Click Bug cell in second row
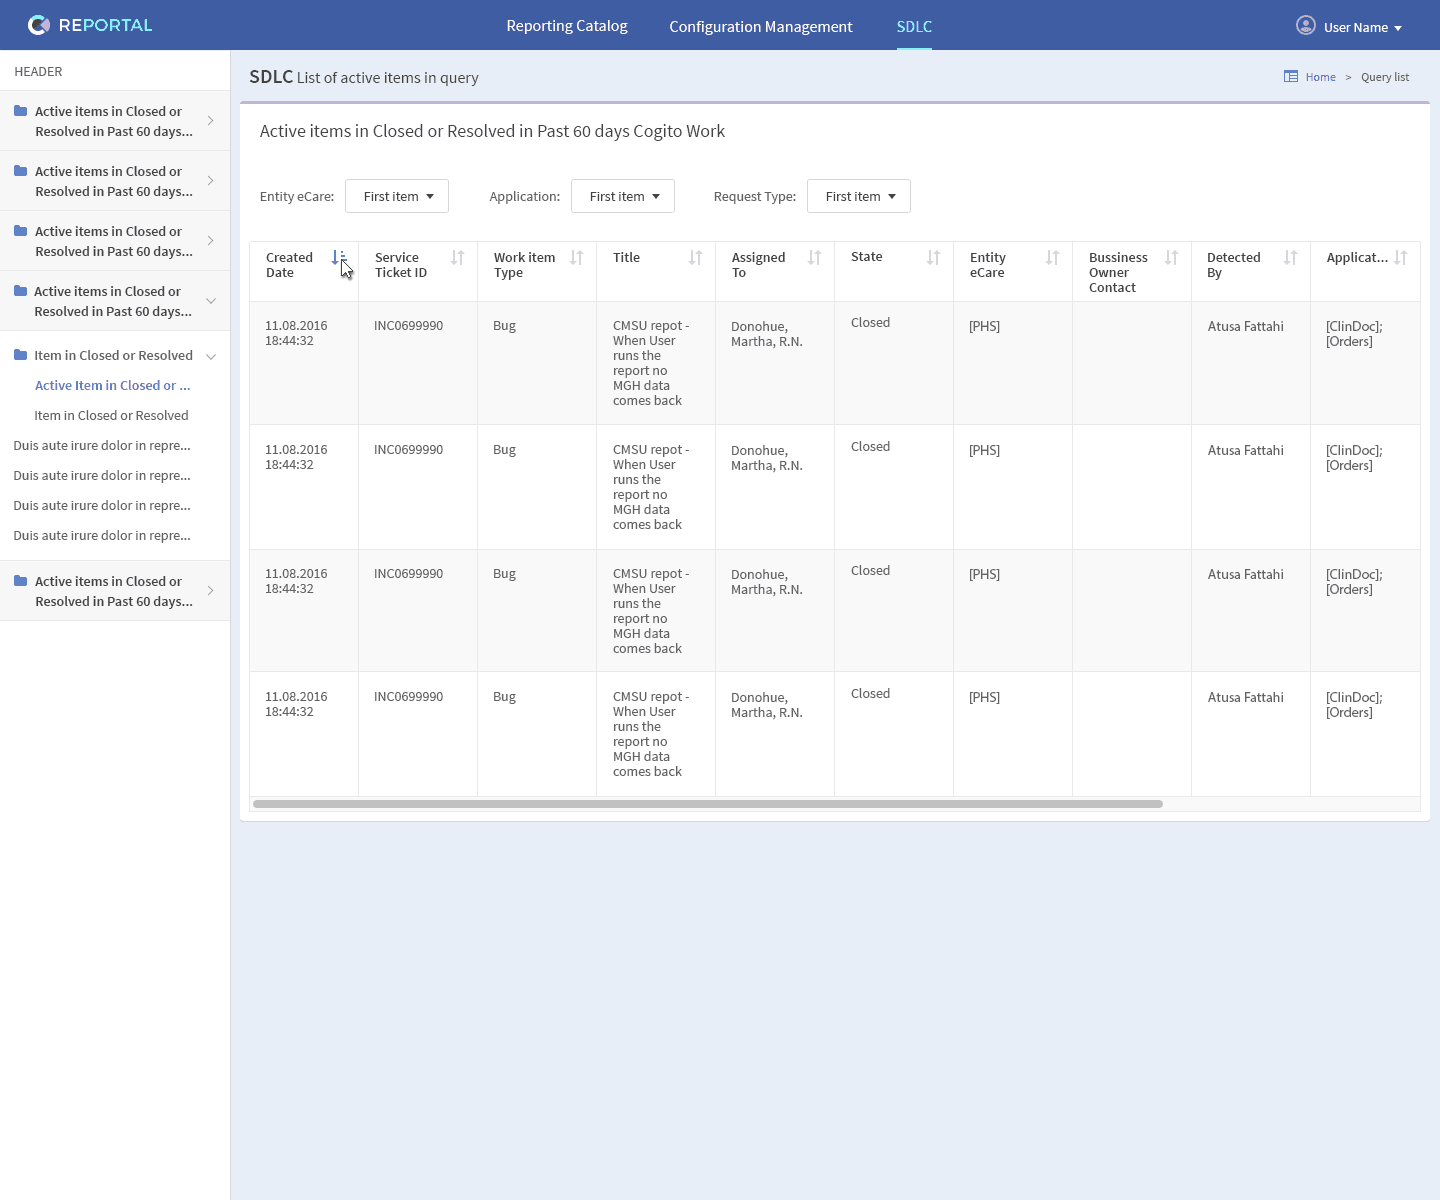The height and width of the screenshot is (1200, 1440). pos(504,449)
